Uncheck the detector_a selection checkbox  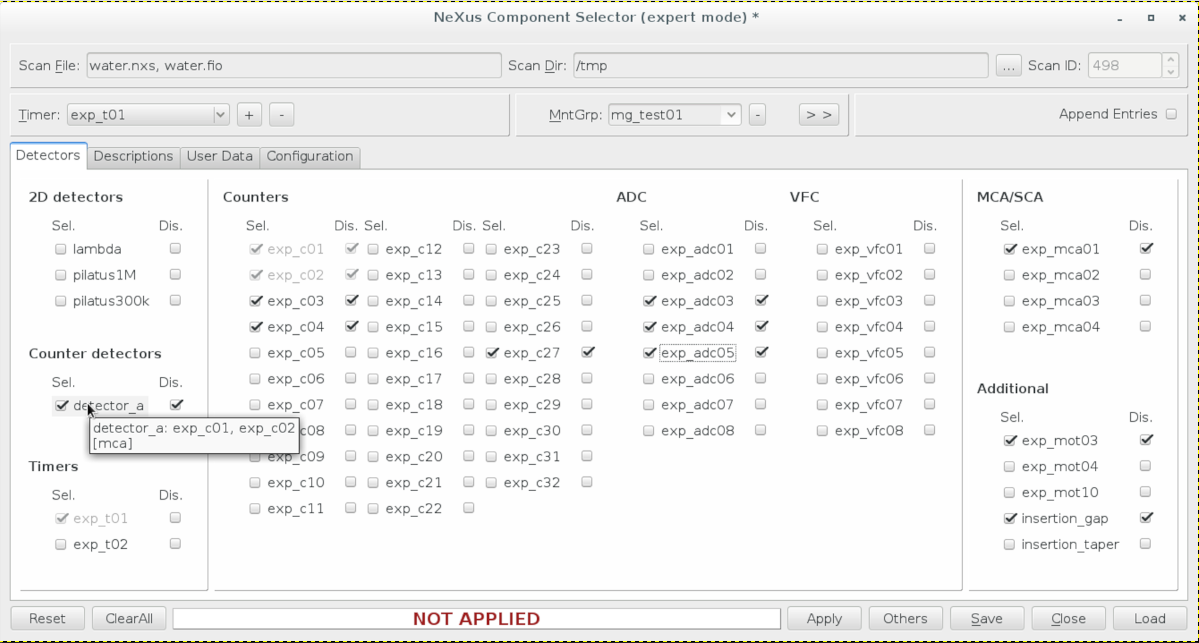click(x=62, y=405)
